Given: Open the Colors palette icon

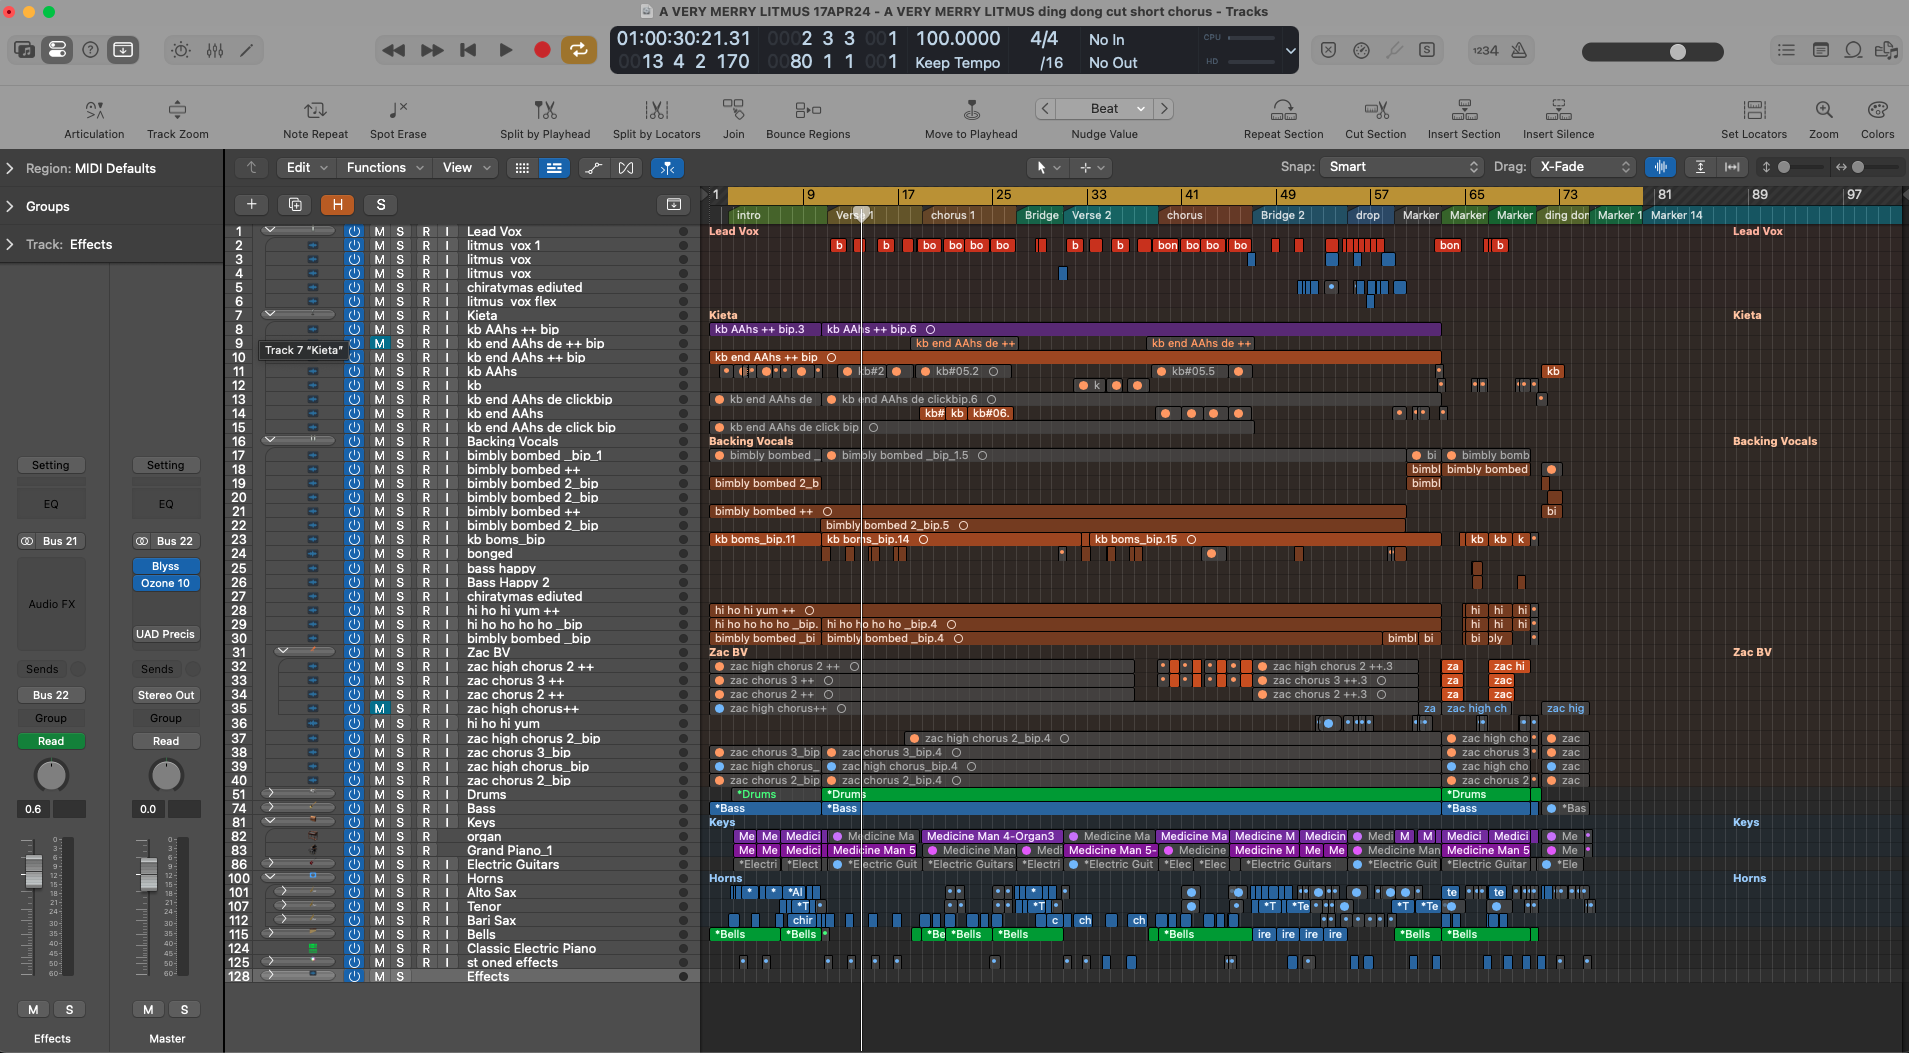Looking at the screenshot, I should click(x=1878, y=110).
